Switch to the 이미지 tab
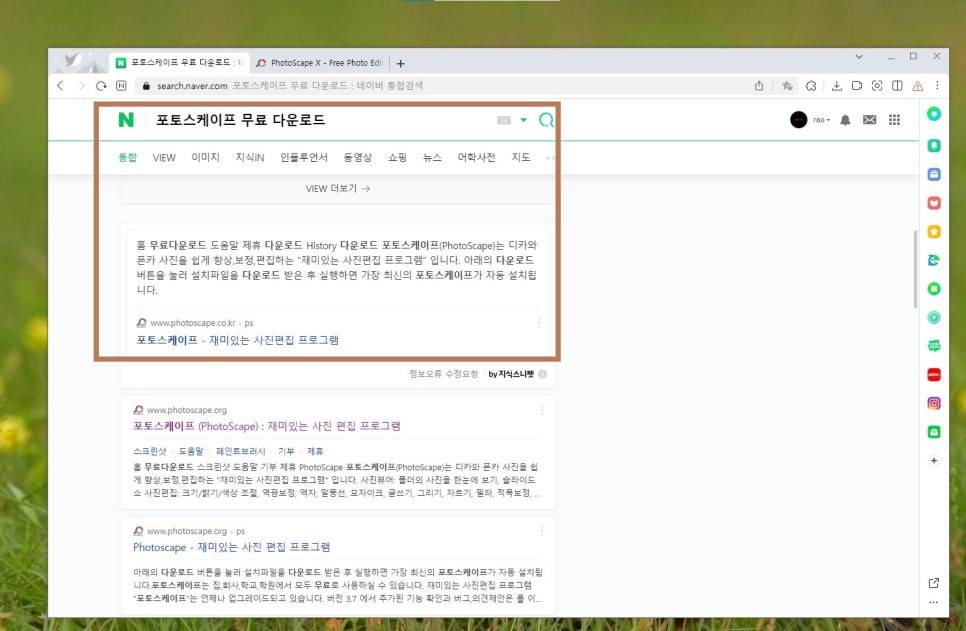Image resolution: width=966 pixels, height=631 pixels. pyautogui.click(x=205, y=157)
